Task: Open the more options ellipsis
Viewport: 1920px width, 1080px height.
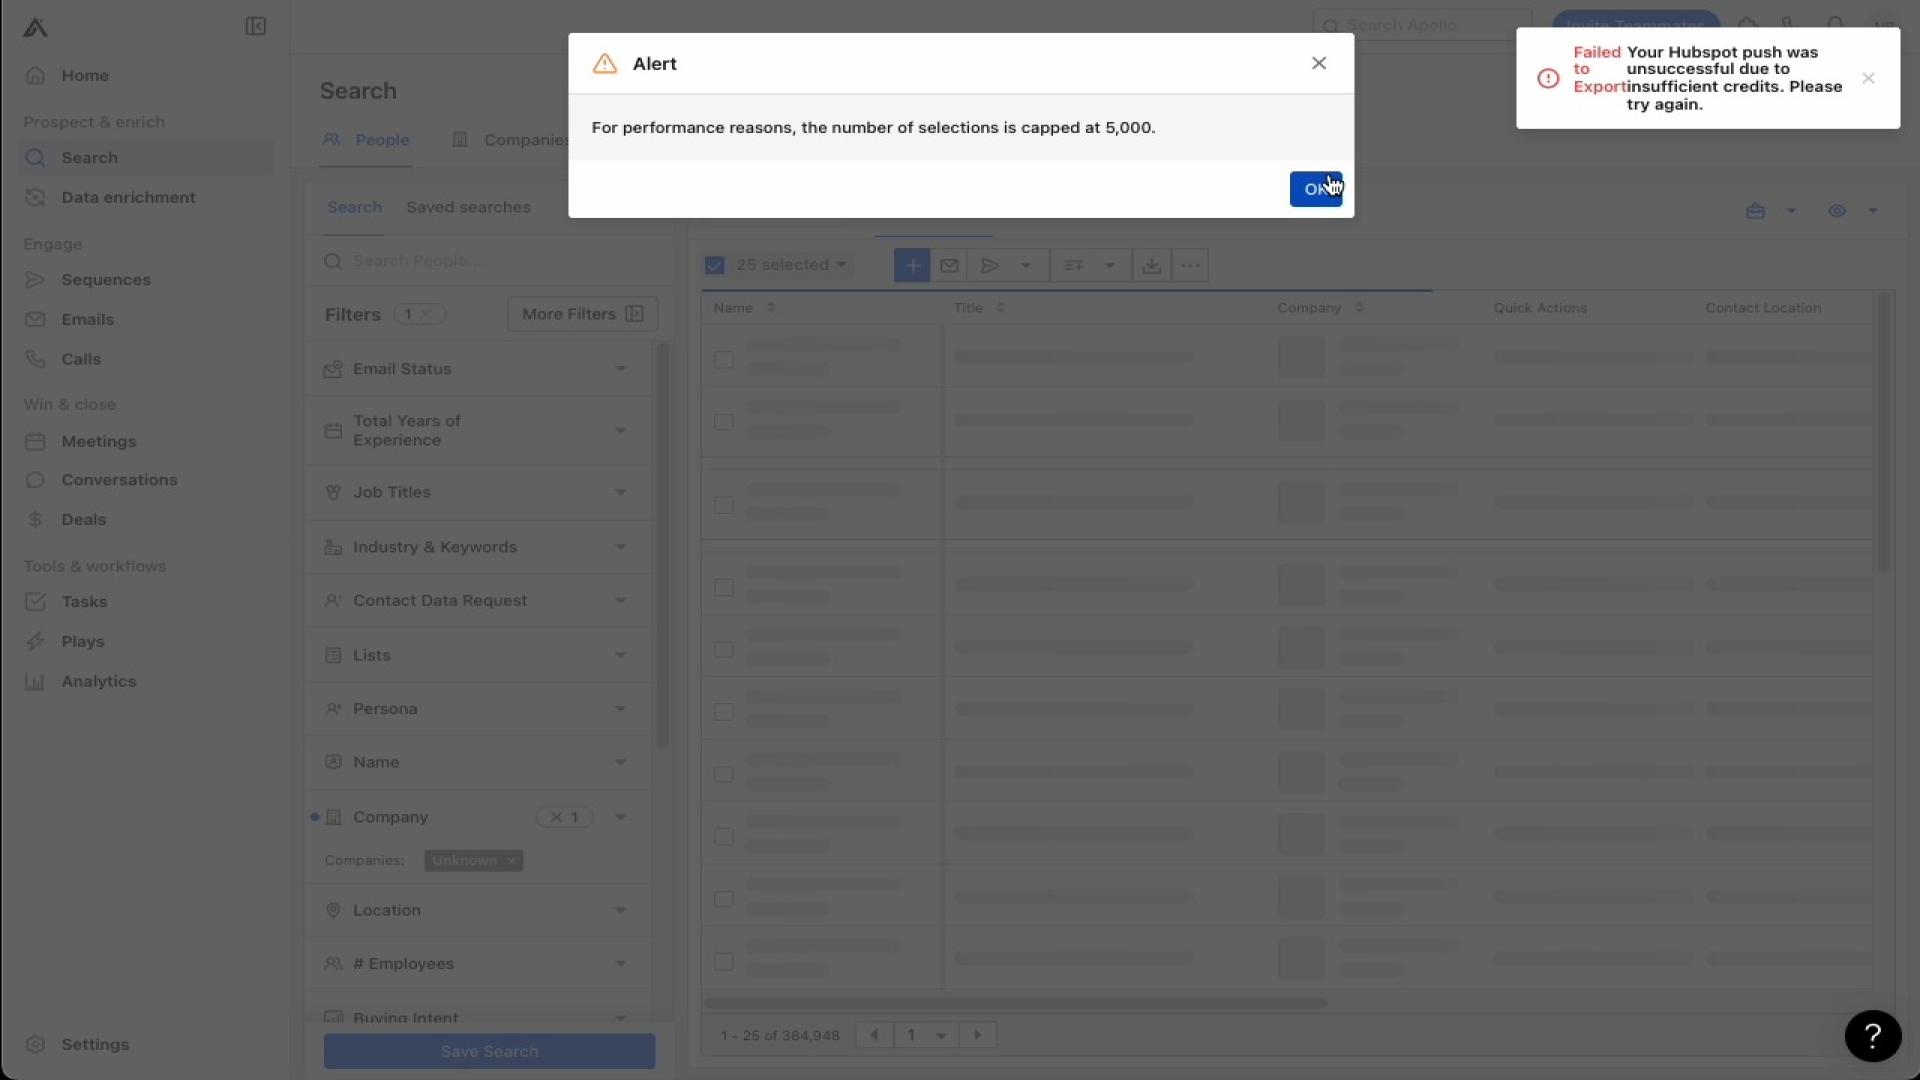Action: pos(1190,265)
